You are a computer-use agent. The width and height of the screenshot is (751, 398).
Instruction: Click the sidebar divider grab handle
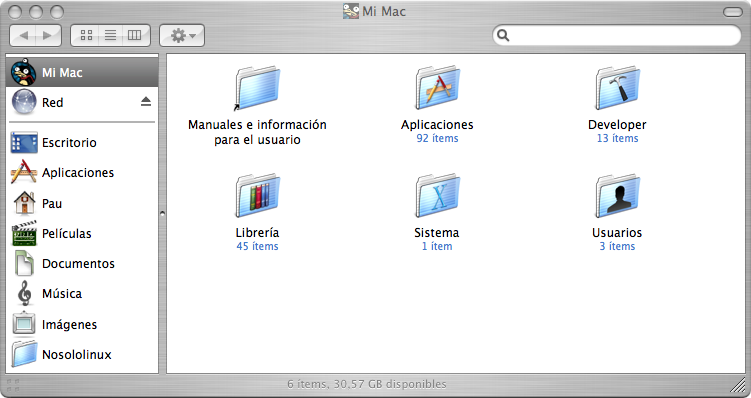click(162, 213)
